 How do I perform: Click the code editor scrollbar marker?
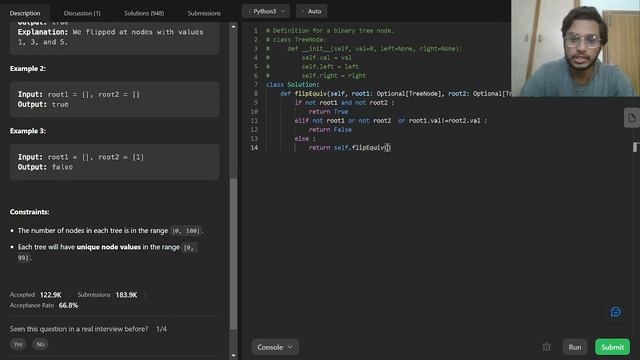(635, 147)
